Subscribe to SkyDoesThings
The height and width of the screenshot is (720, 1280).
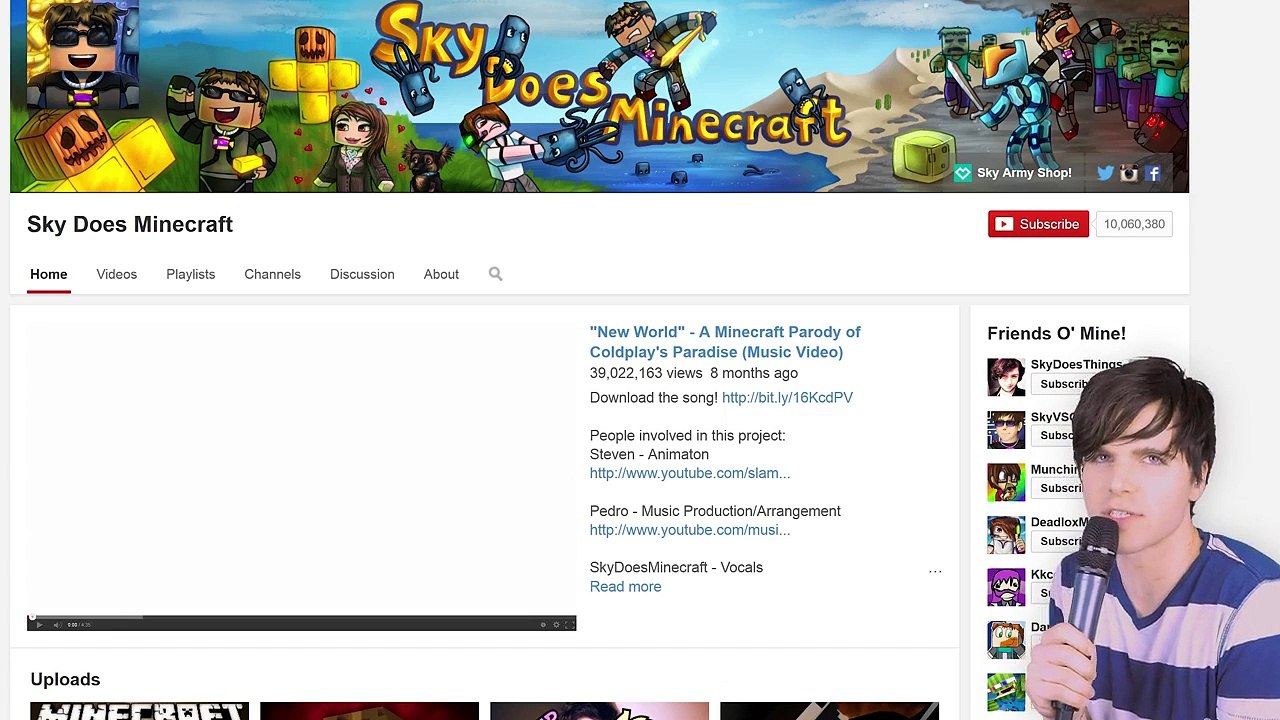[x=1060, y=384]
